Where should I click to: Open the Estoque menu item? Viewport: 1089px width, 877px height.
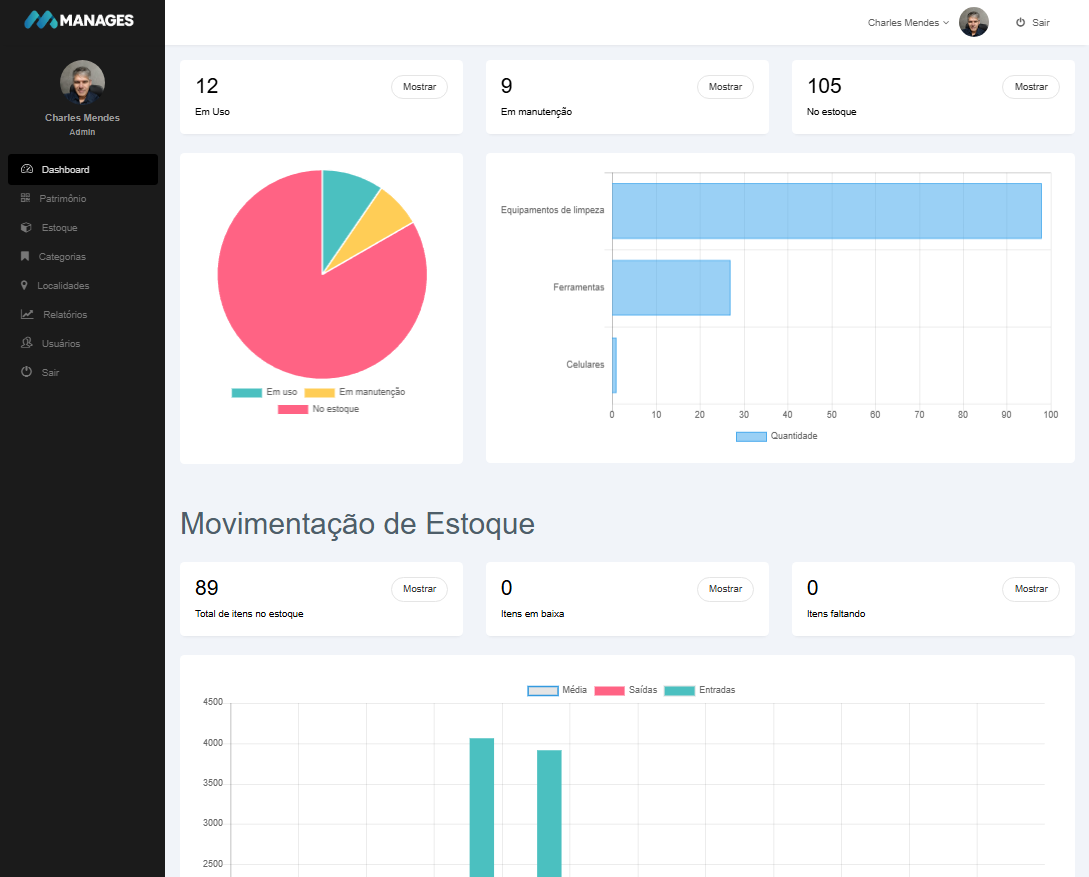[x=59, y=228]
